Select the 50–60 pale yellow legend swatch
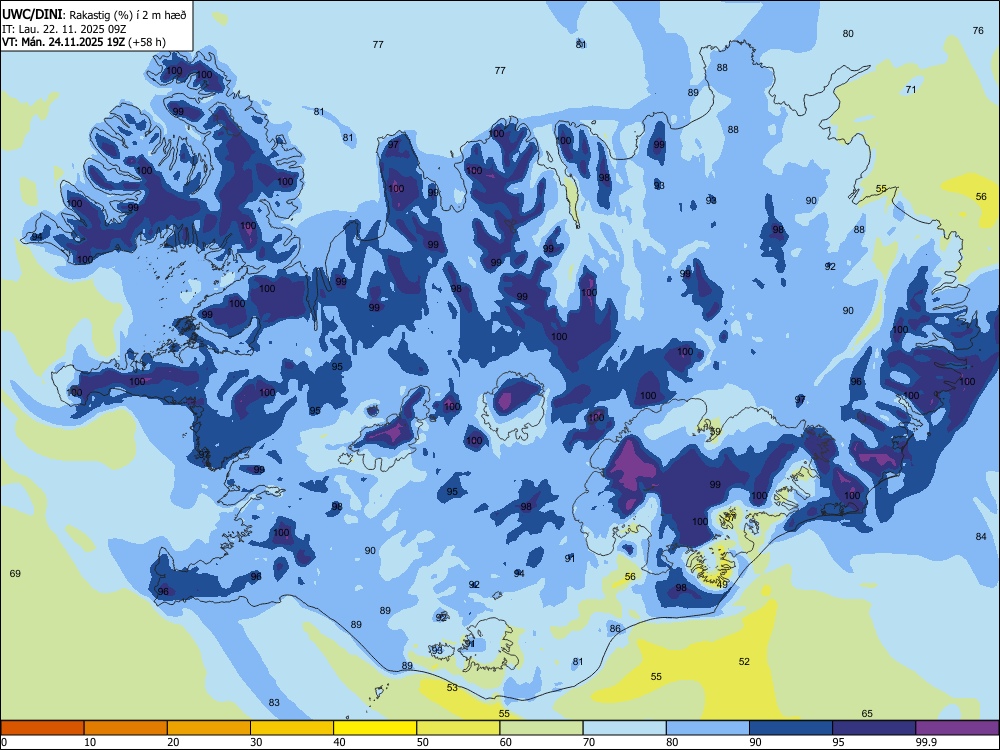The image size is (1000, 750). point(458,728)
